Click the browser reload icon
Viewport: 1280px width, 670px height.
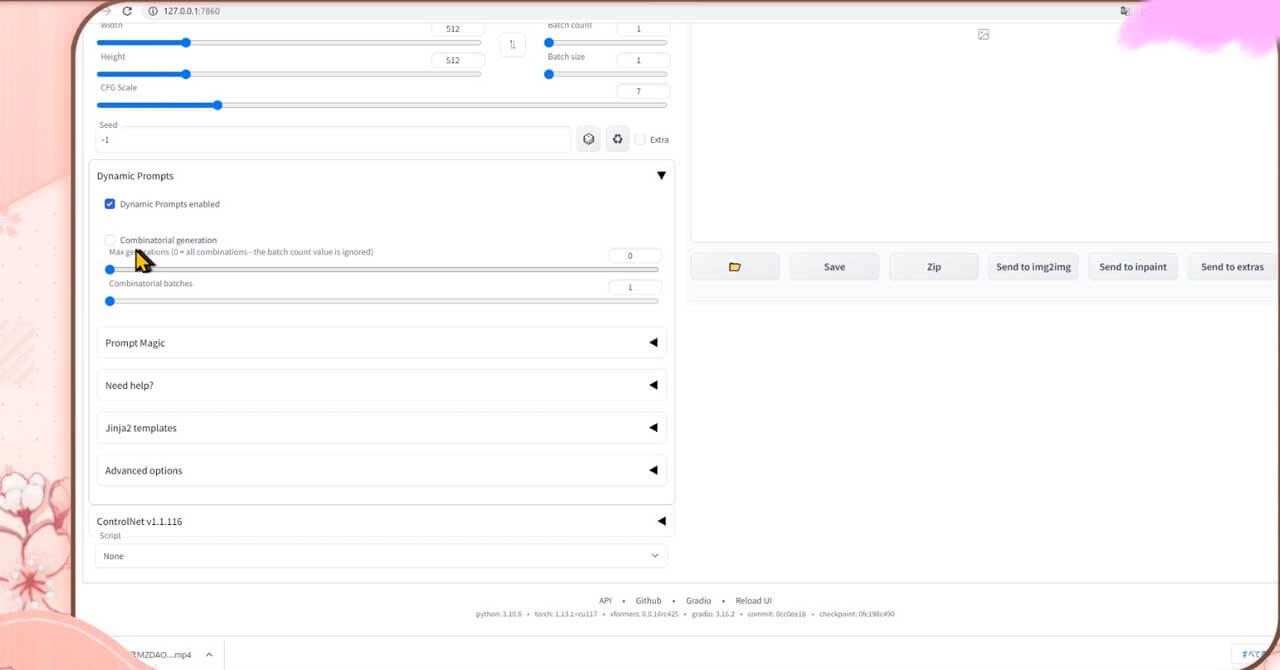[x=127, y=11]
